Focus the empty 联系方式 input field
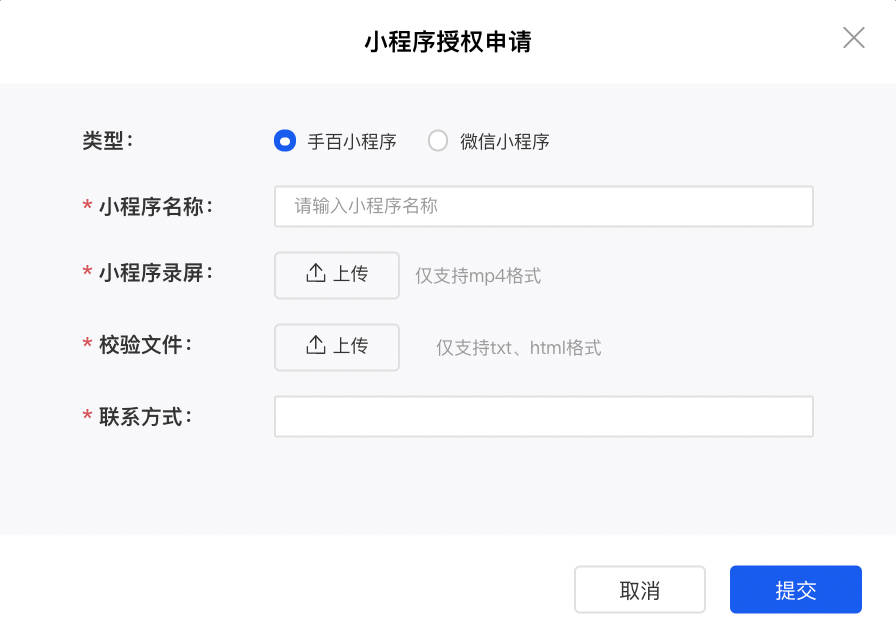896x640 pixels. click(x=544, y=417)
